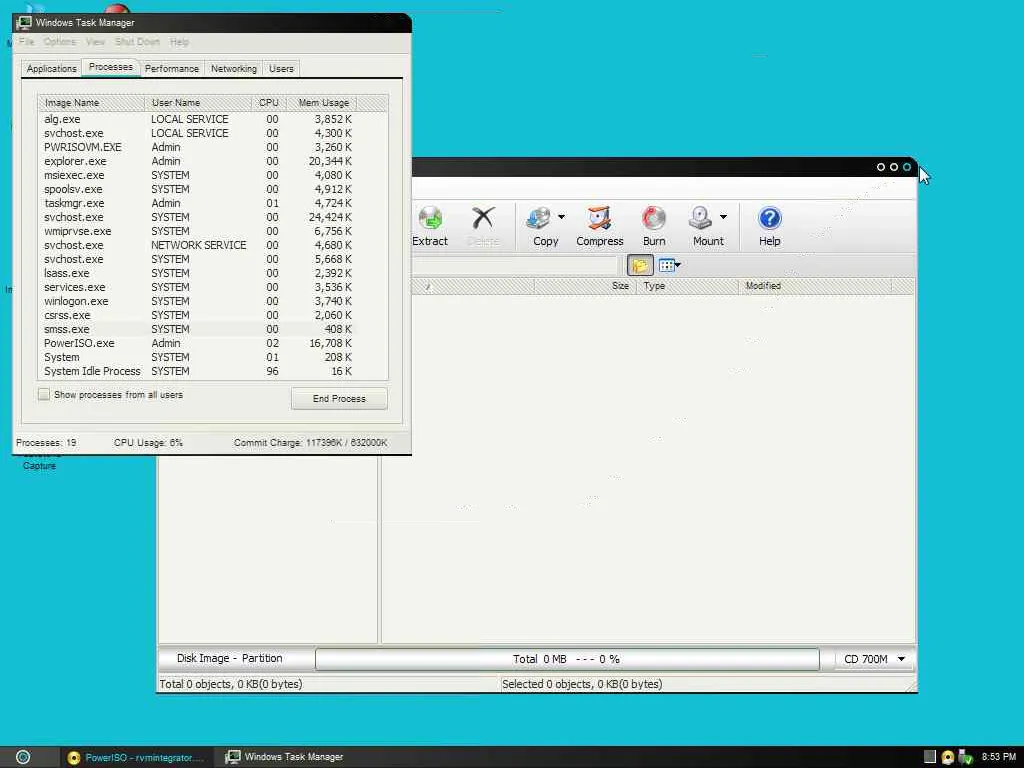Sort PowerISO file list by Type column

pyautogui.click(x=688, y=286)
